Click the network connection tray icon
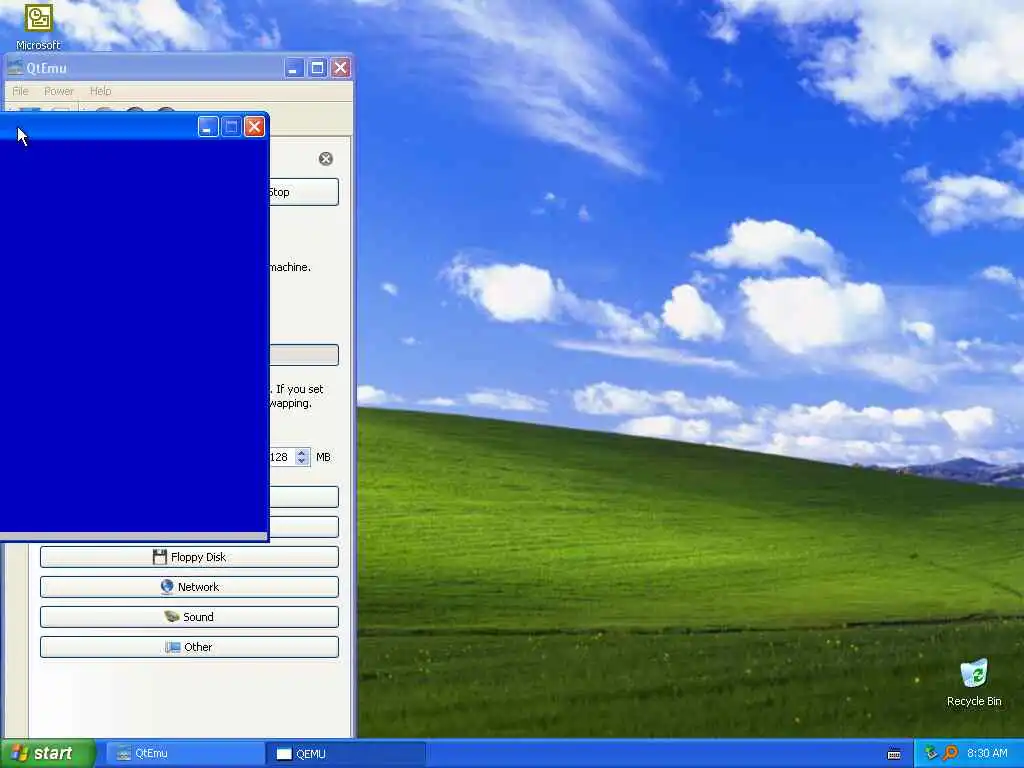This screenshot has width=1024, height=768. (931, 753)
